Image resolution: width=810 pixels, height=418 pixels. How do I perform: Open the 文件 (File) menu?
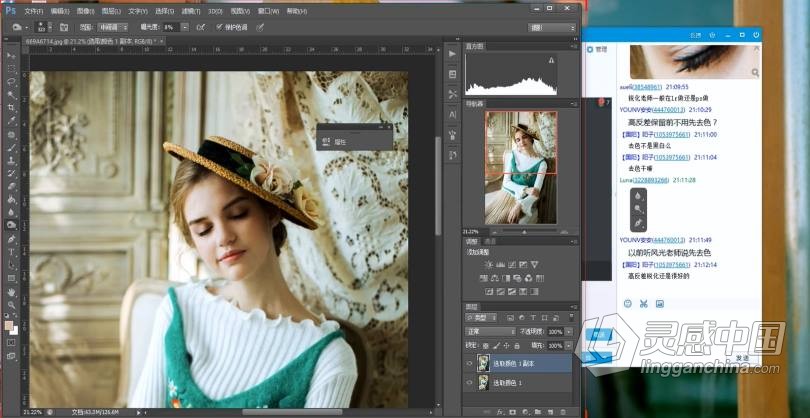click(x=34, y=11)
